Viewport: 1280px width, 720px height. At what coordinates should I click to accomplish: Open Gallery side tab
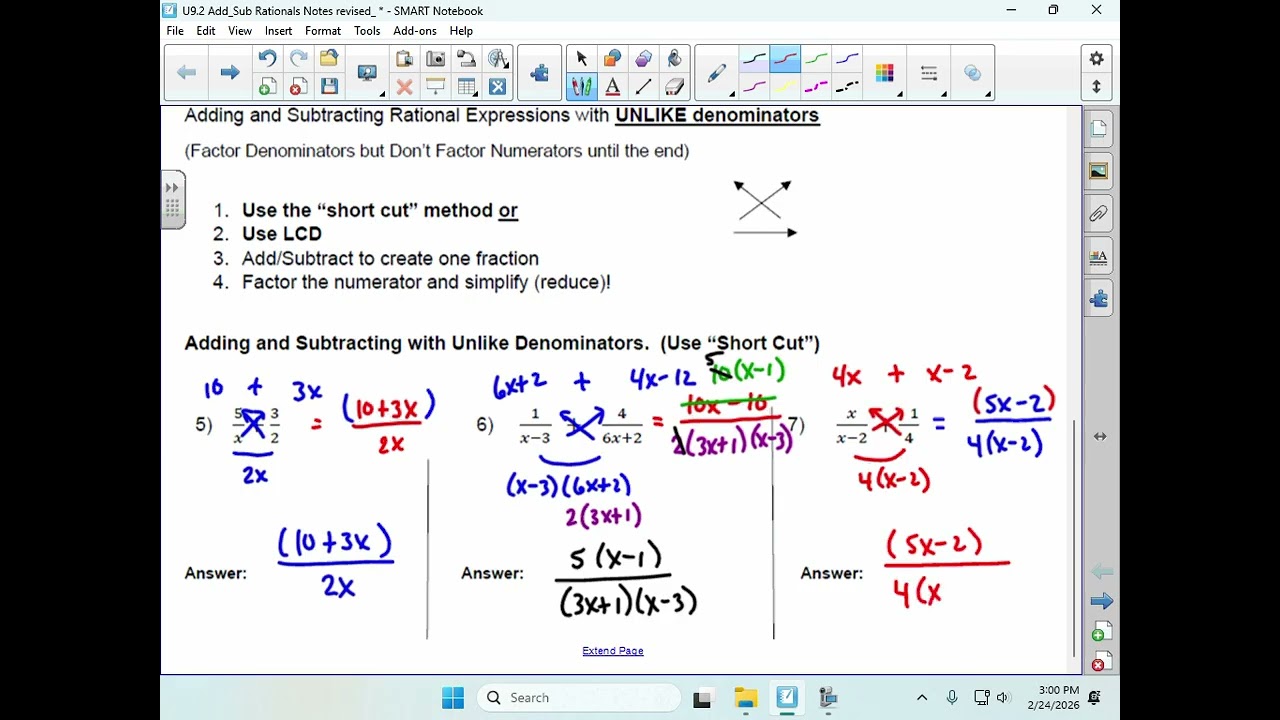[1098, 171]
